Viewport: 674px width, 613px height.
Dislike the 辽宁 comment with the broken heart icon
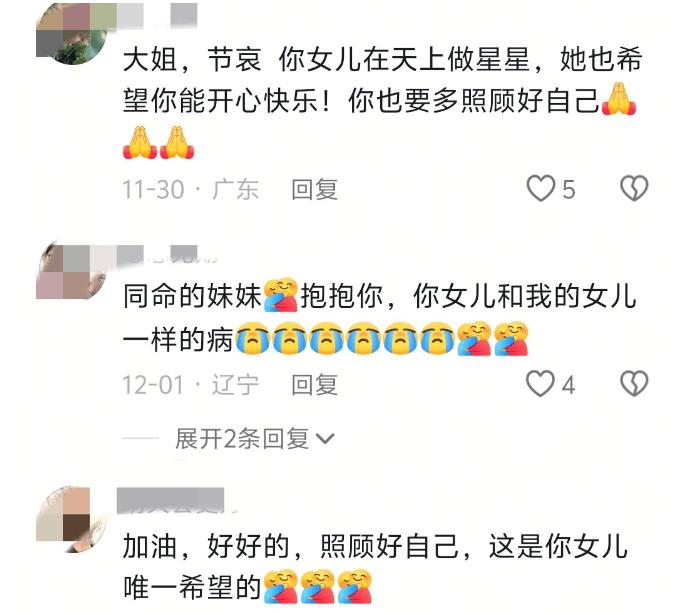coord(634,383)
